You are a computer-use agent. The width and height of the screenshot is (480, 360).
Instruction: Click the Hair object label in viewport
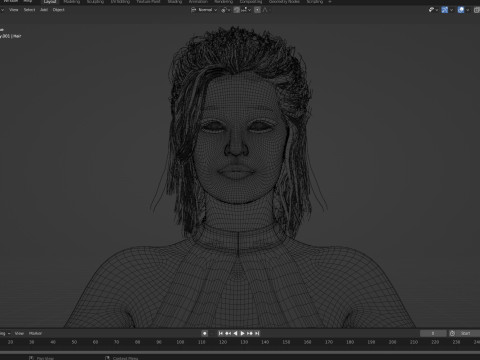click(17, 36)
